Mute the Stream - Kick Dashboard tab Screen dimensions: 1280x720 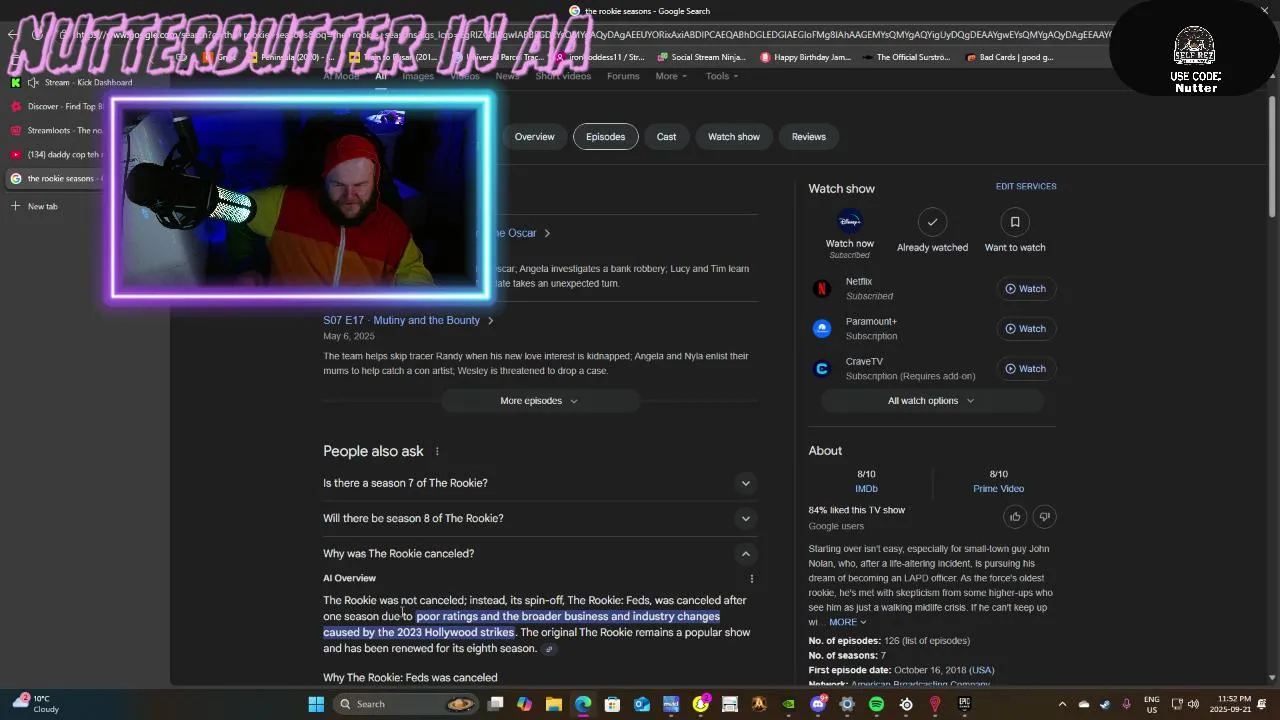33,83
